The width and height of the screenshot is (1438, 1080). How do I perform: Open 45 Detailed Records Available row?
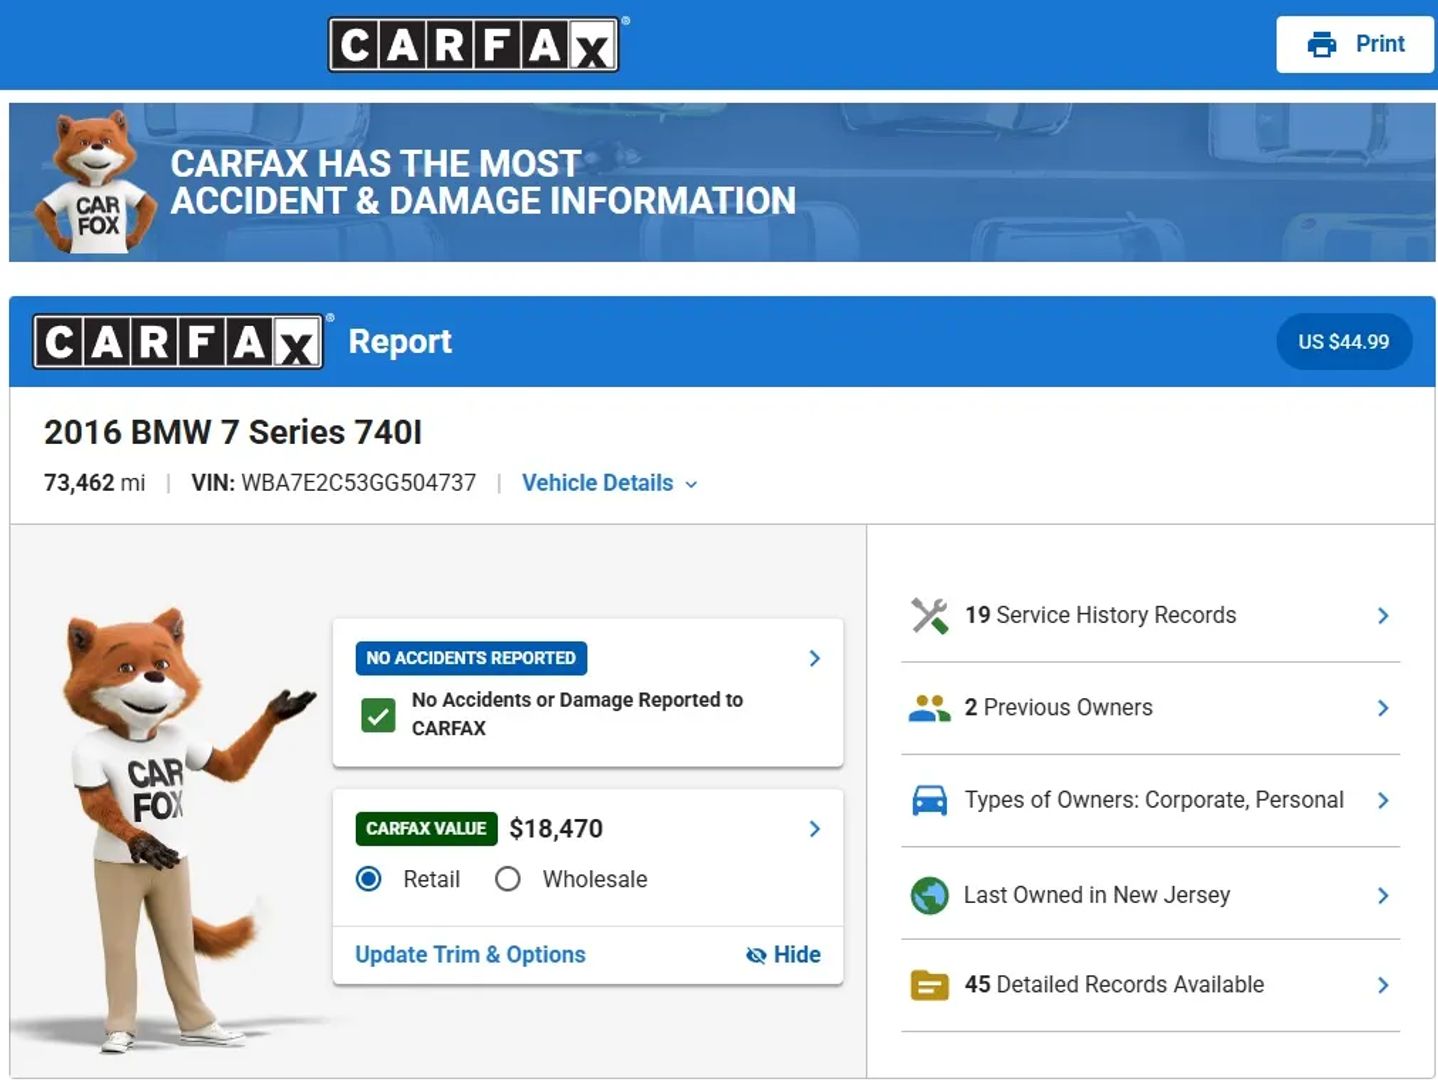coord(1150,985)
